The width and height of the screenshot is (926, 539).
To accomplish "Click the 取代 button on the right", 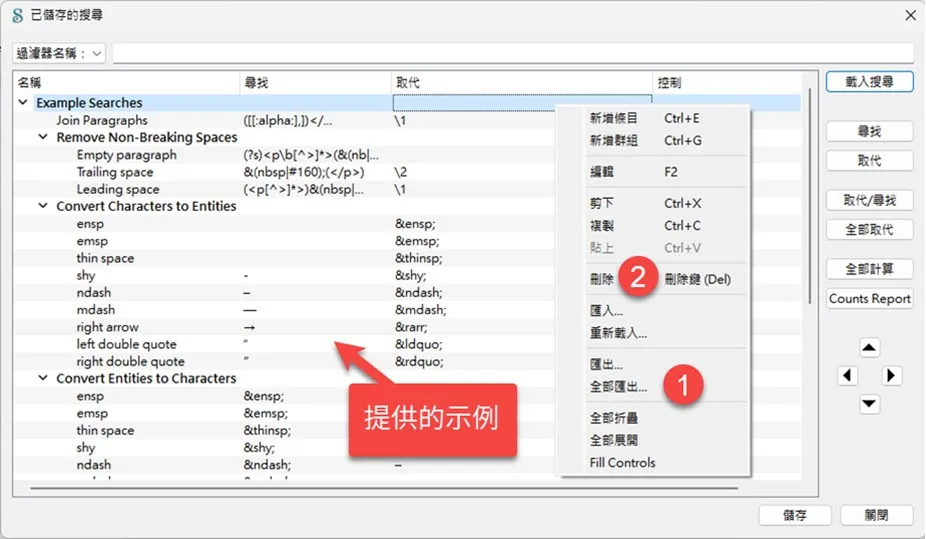I will [x=869, y=161].
